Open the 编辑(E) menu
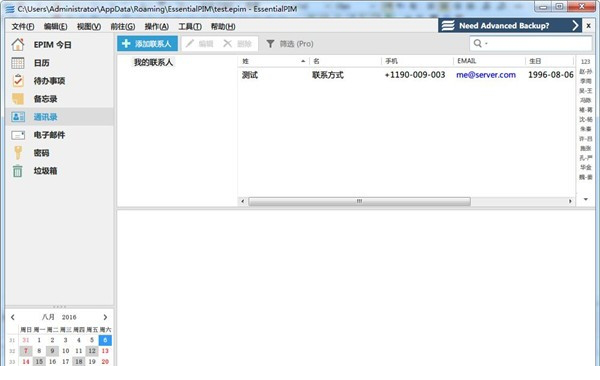The width and height of the screenshot is (600, 380). [55, 26]
